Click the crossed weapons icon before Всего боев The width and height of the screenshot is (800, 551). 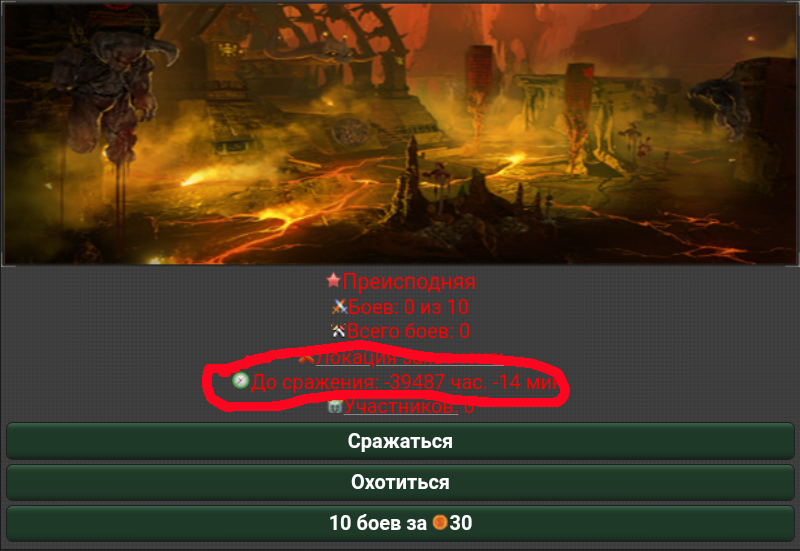click(338, 331)
